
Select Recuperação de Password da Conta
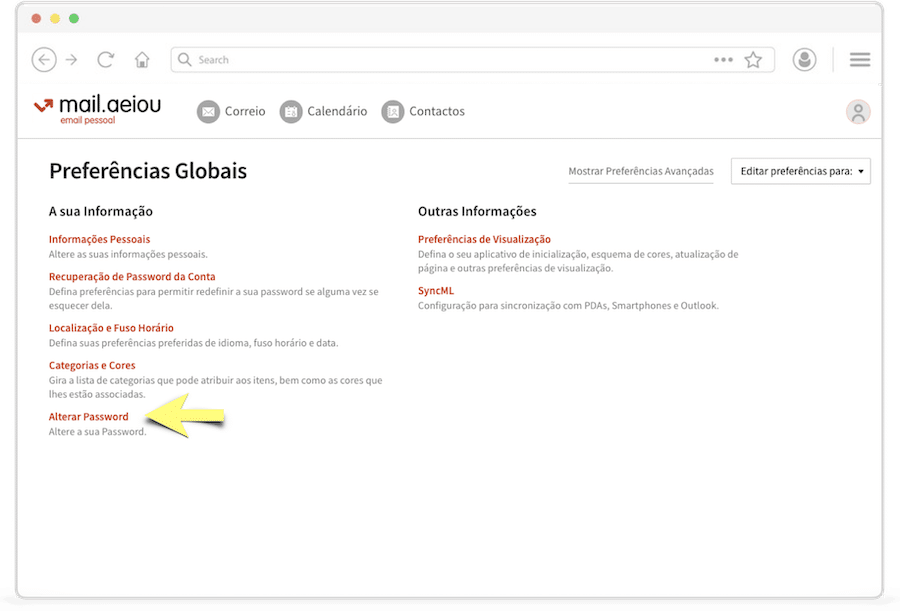132,276
